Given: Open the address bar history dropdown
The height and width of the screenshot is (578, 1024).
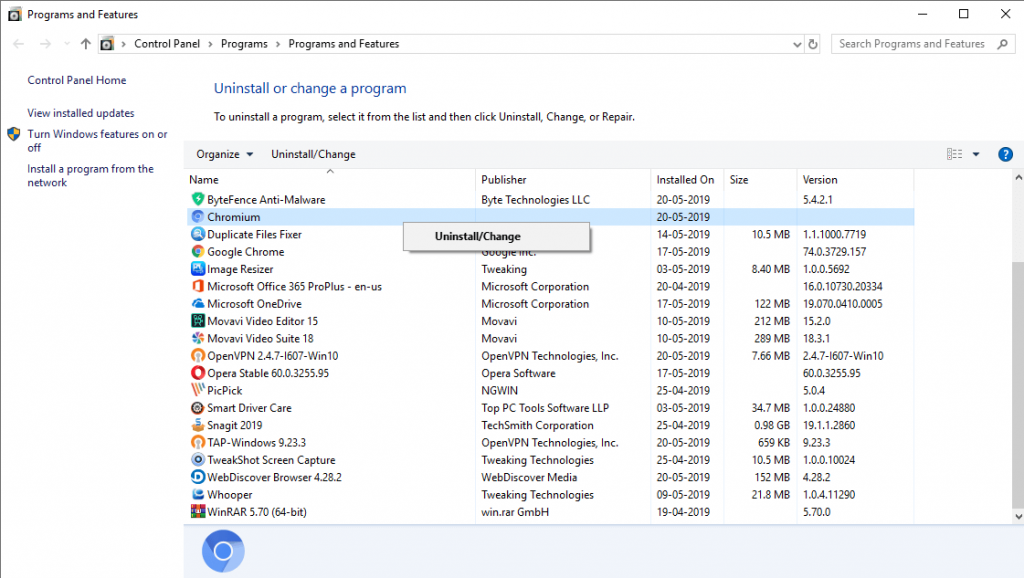Looking at the screenshot, I should [797, 44].
